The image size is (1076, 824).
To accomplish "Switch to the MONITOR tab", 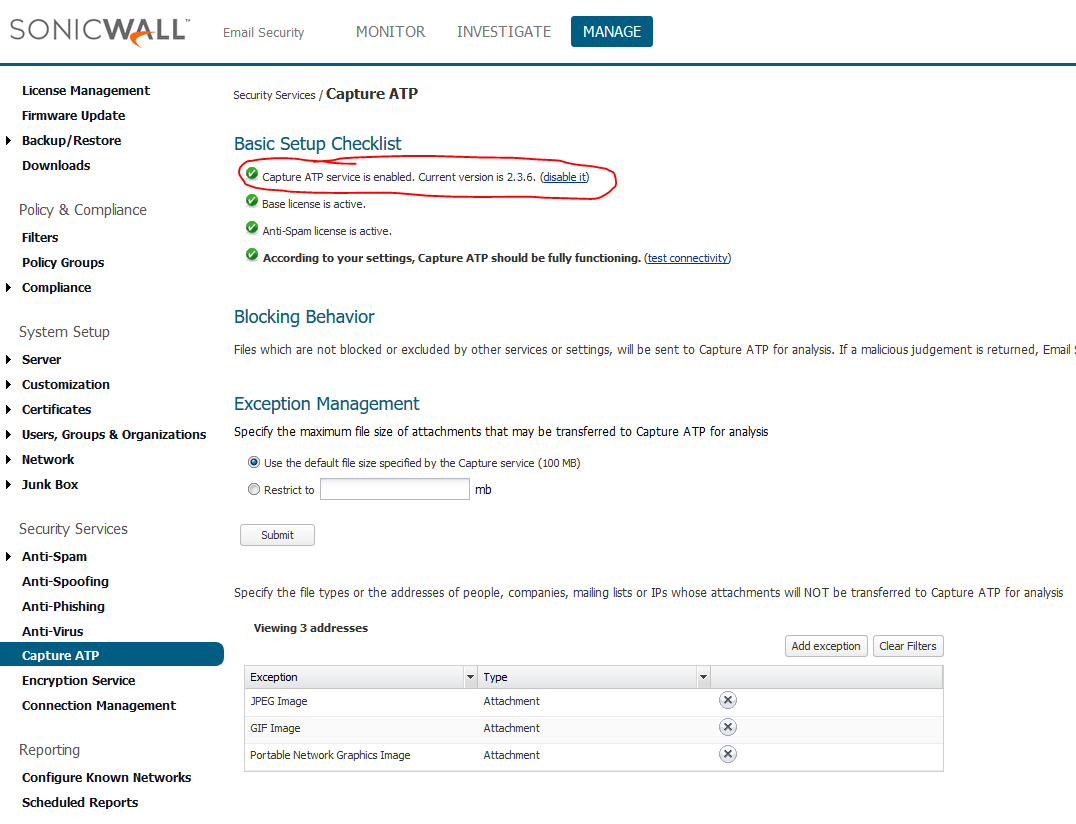I will pyautogui.click(x=390, y=32).
